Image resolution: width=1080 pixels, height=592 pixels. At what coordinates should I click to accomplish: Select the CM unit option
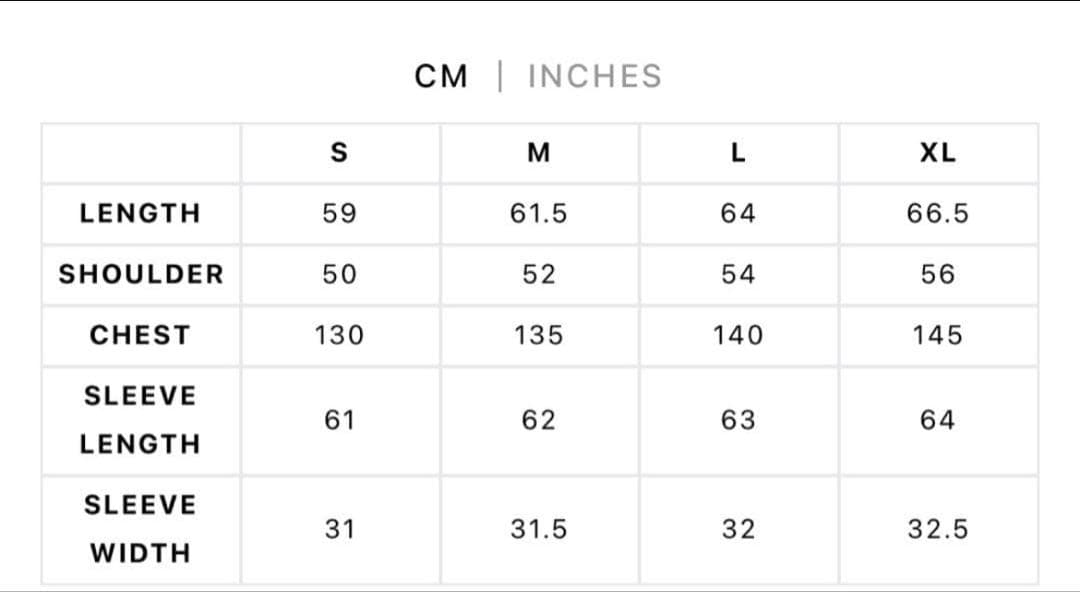(441, 76)
